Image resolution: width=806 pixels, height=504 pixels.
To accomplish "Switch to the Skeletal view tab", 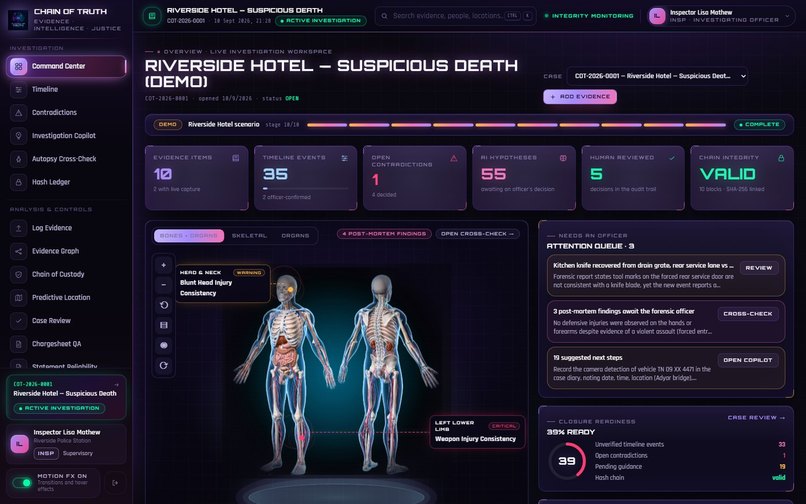I will click(x=249, y=236).
